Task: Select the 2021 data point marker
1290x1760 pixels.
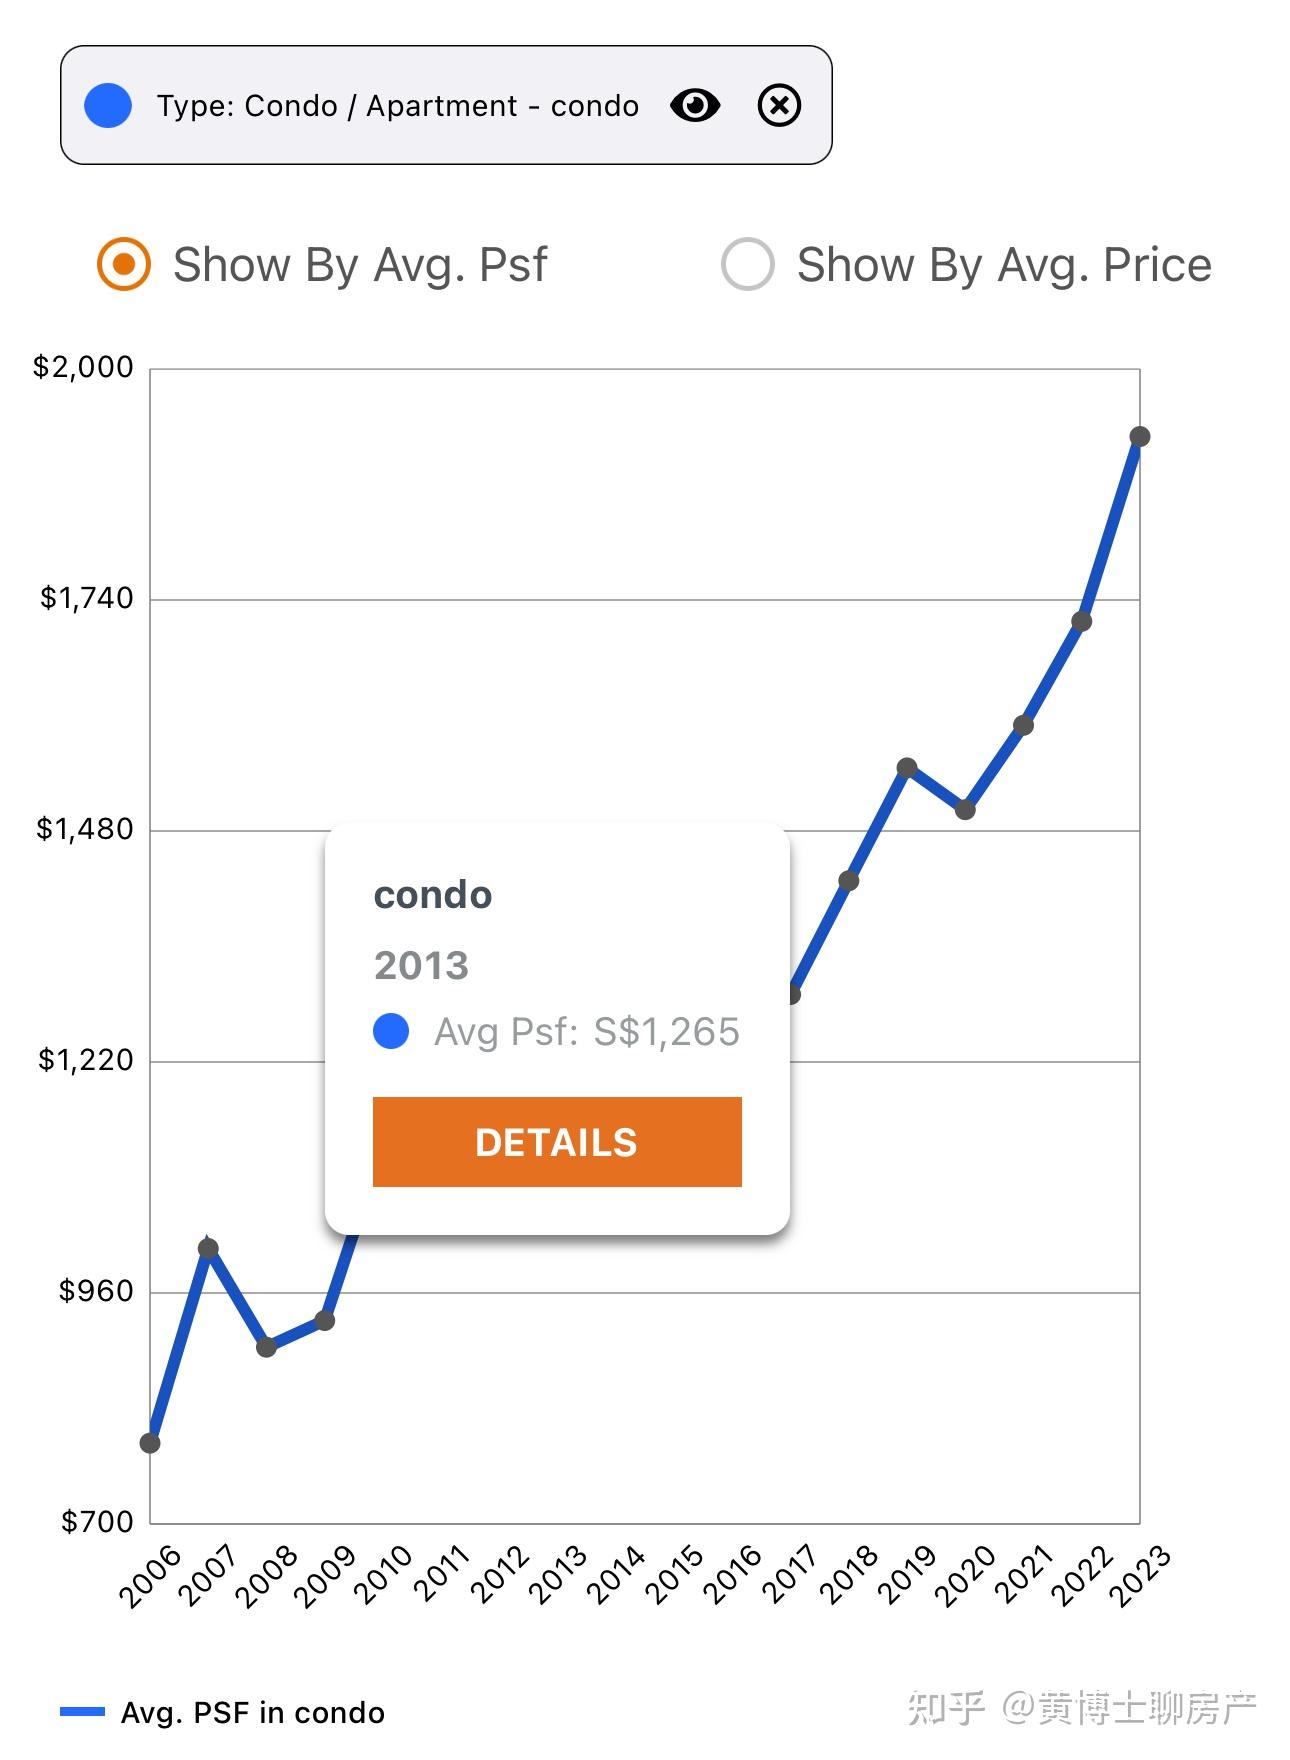Action: point(1023,725)
